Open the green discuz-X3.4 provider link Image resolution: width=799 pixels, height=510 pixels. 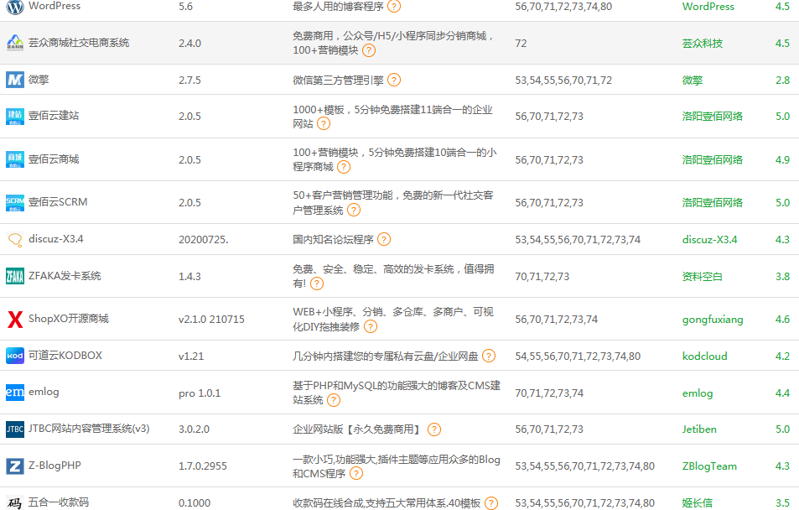[709, 239]
